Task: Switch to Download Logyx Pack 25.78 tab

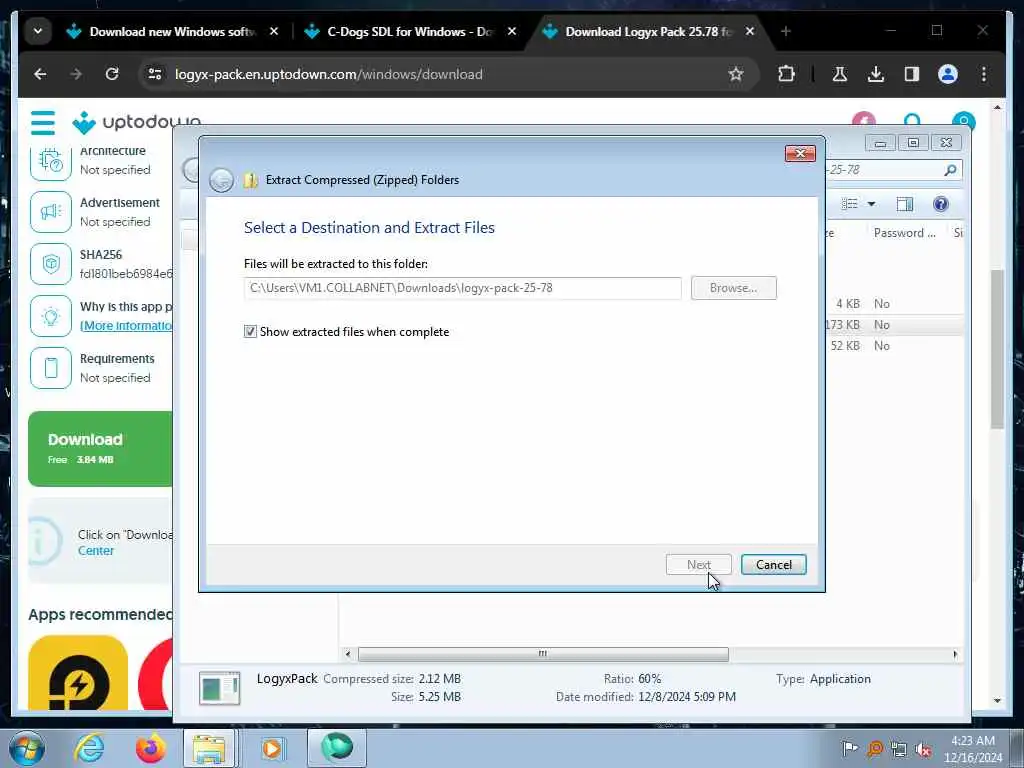Action: pos(647,31)
